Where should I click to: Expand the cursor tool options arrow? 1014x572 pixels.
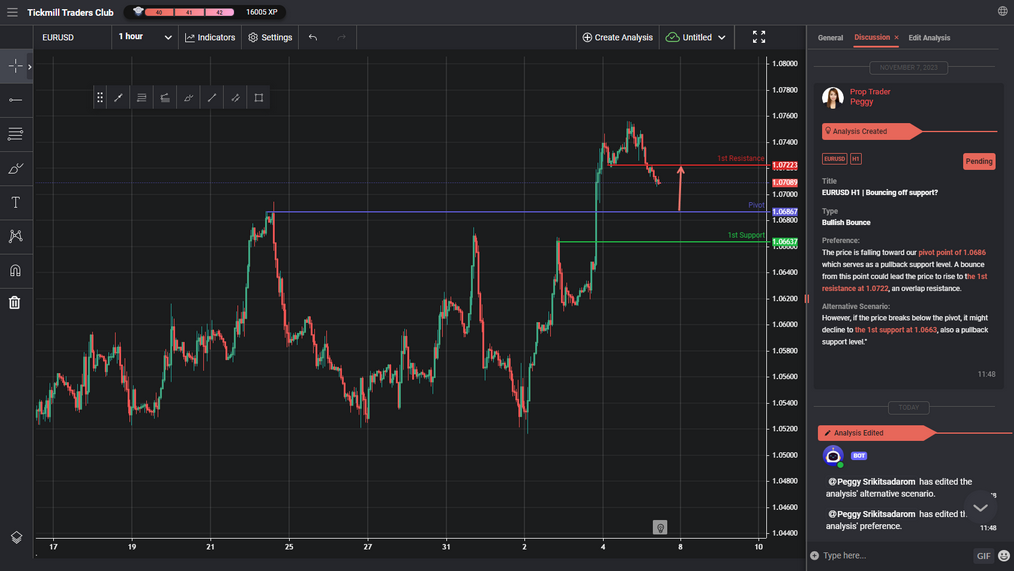(30, 67)
